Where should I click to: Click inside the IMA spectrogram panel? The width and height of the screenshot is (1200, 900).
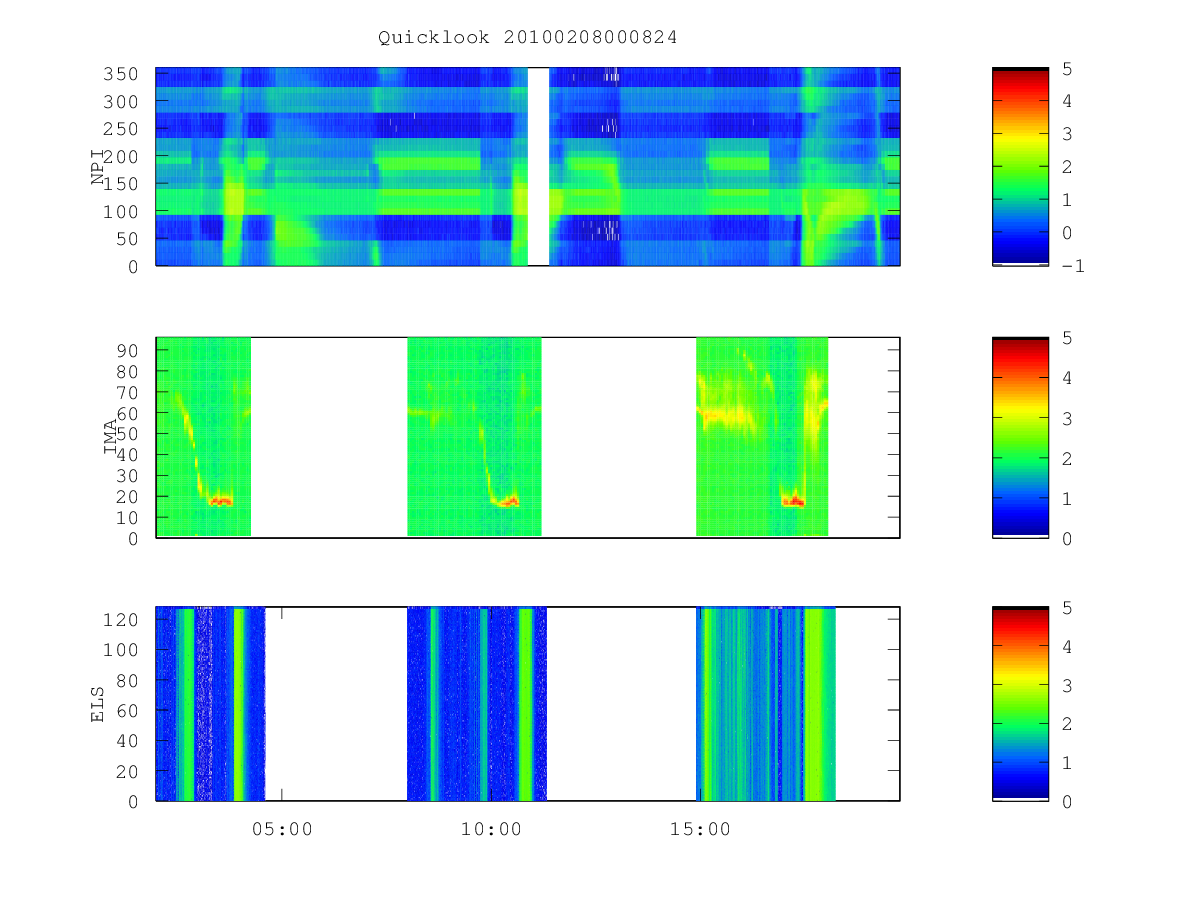(x=528, y=438)
